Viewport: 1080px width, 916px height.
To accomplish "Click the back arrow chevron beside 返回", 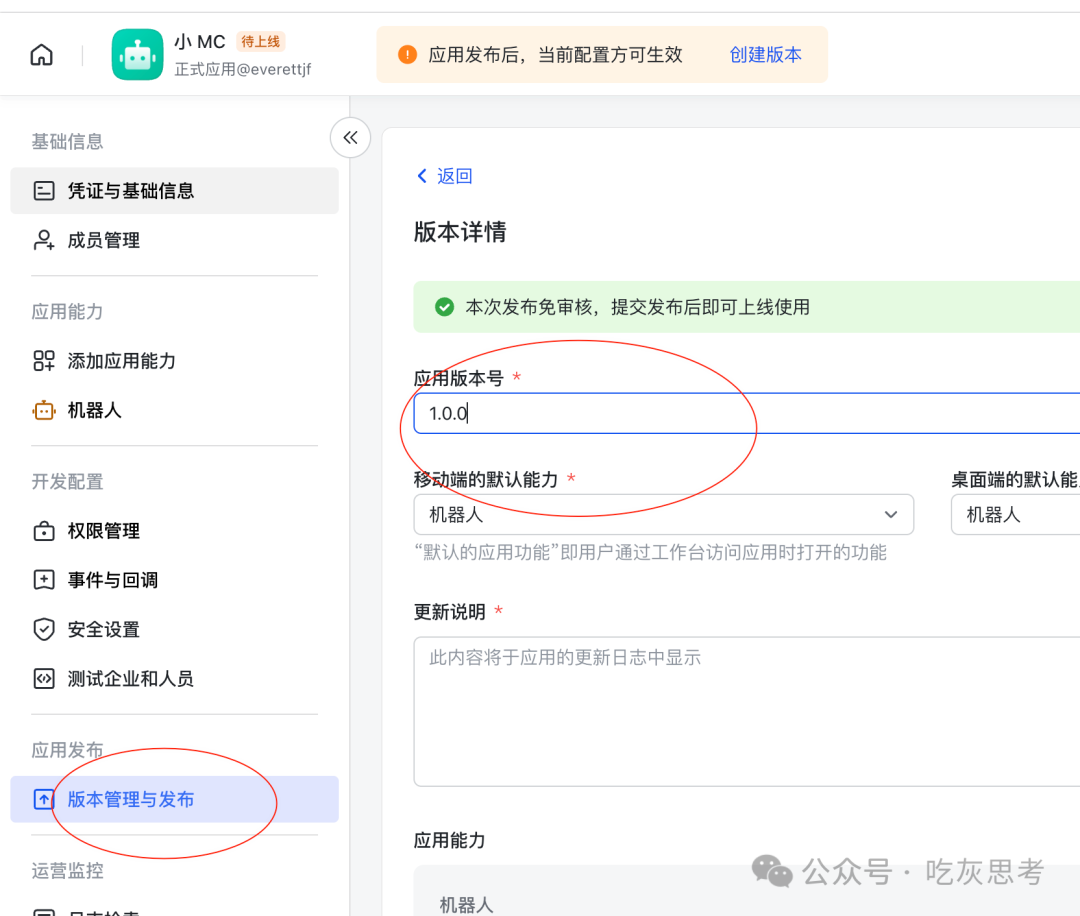I will click(422, 176).
